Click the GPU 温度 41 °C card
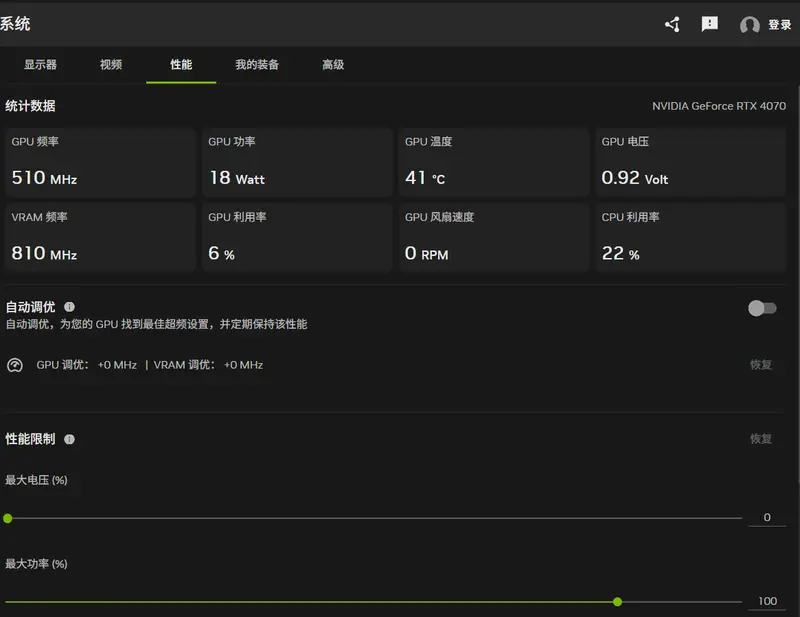This screenshot has height=617, width=800. click(x=494, y=163)
